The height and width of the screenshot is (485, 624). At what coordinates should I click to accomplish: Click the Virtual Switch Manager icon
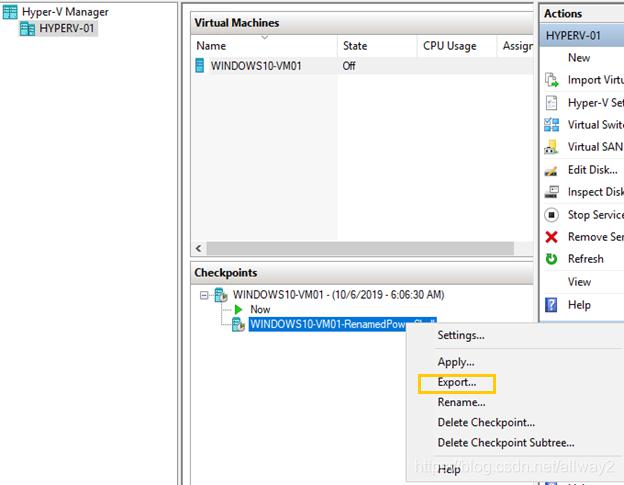click(x=551, y=125)
